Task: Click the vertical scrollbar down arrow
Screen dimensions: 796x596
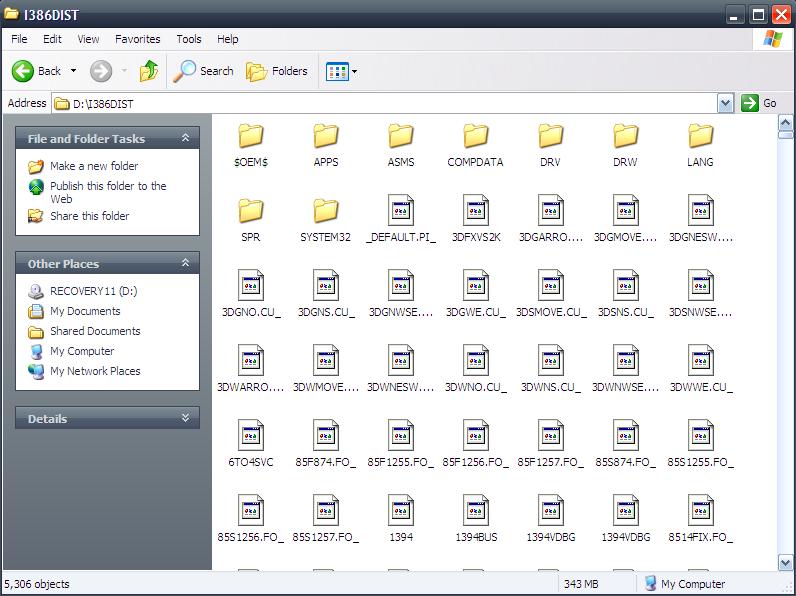Action: coord(786,563)
